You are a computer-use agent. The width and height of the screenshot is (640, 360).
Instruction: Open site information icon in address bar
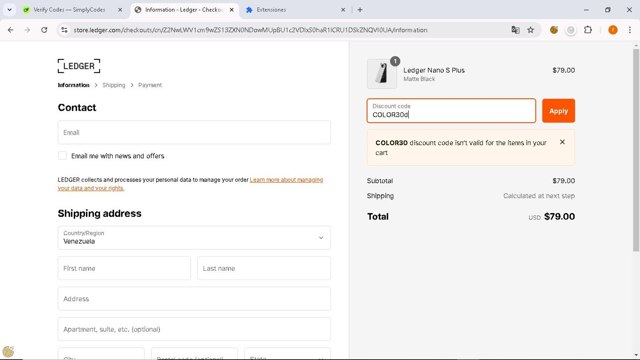[64, 30]
